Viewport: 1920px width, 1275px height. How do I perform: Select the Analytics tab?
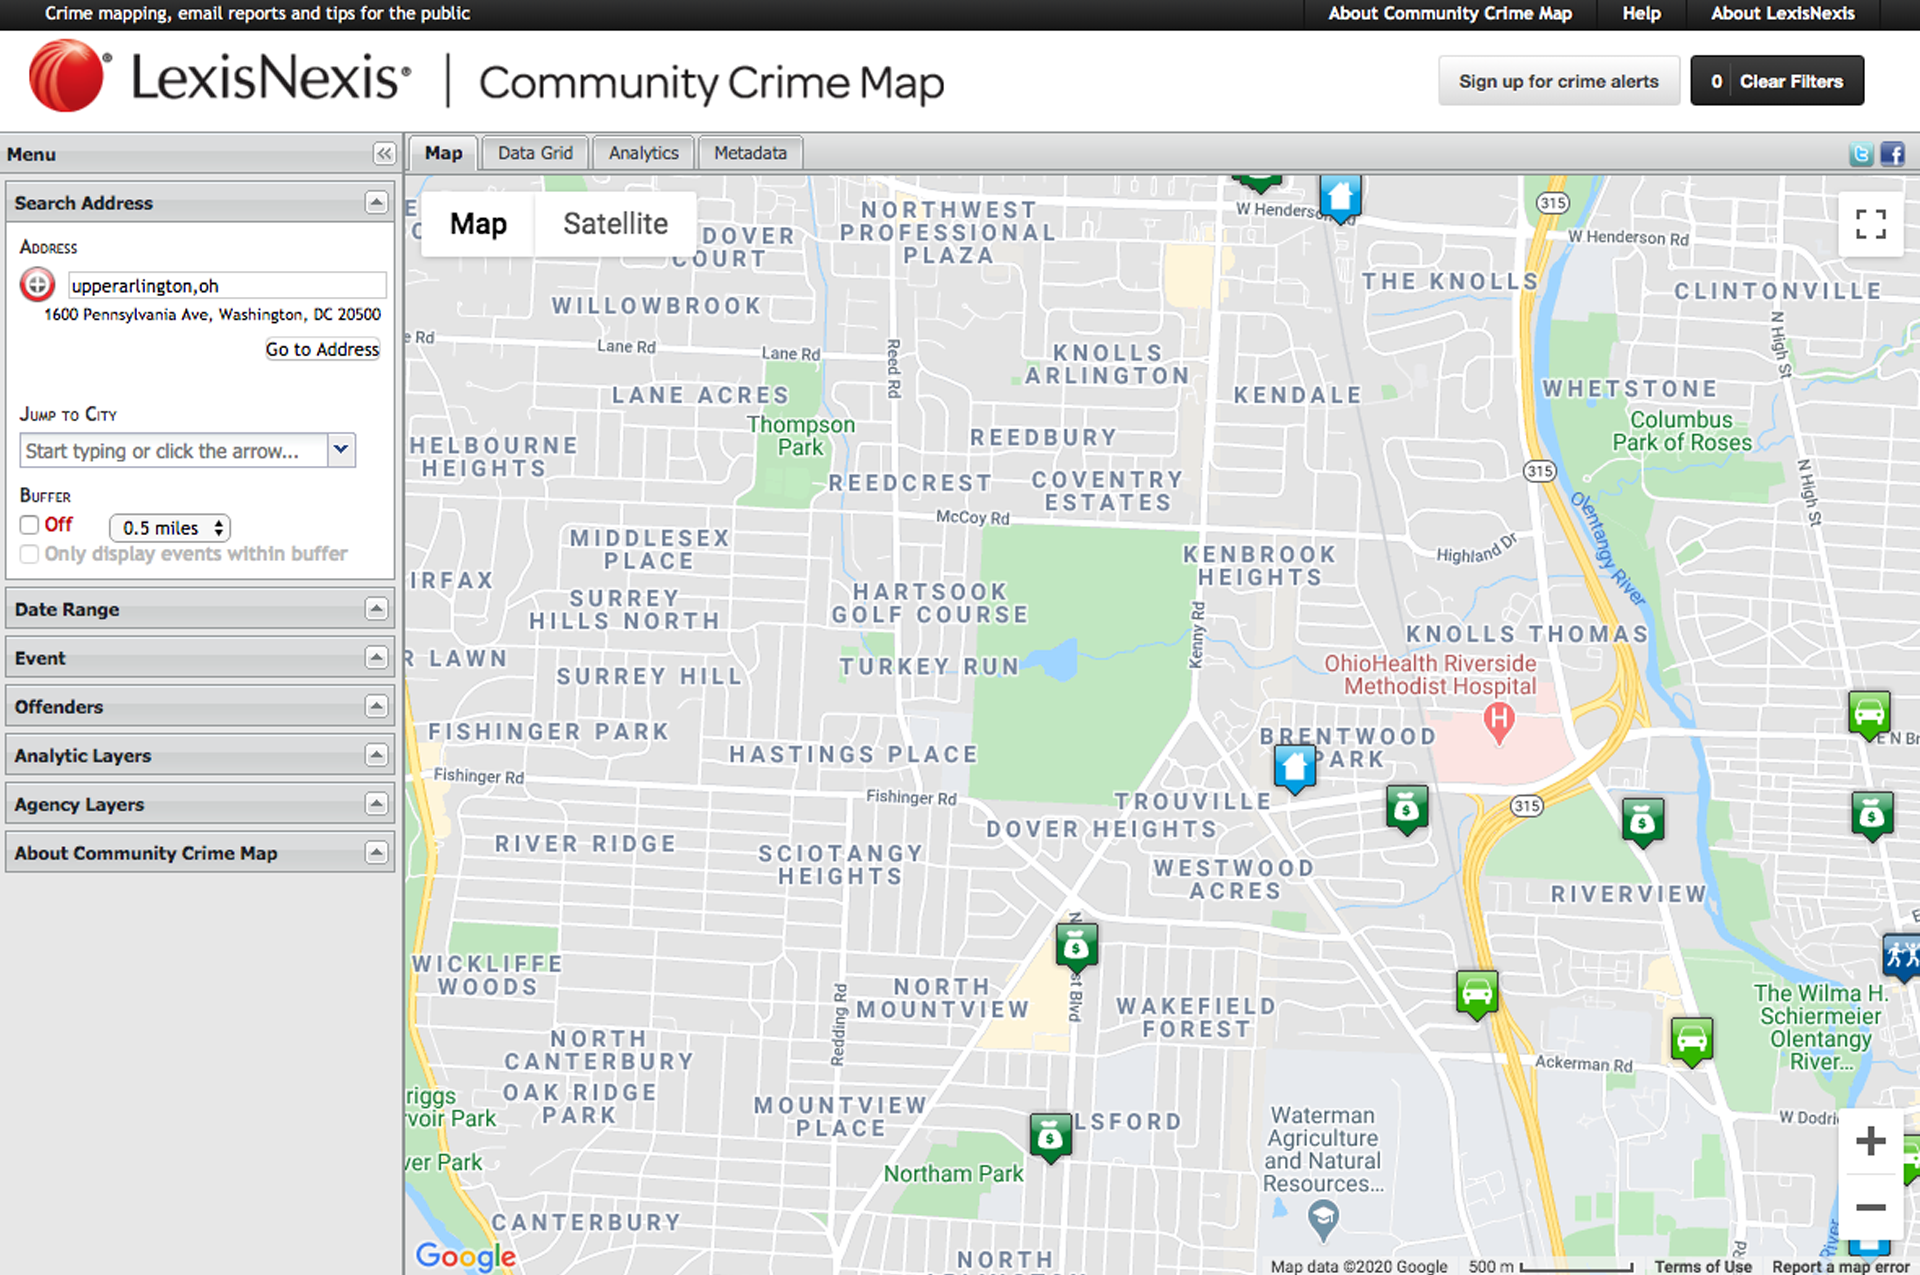coord(643,152)
